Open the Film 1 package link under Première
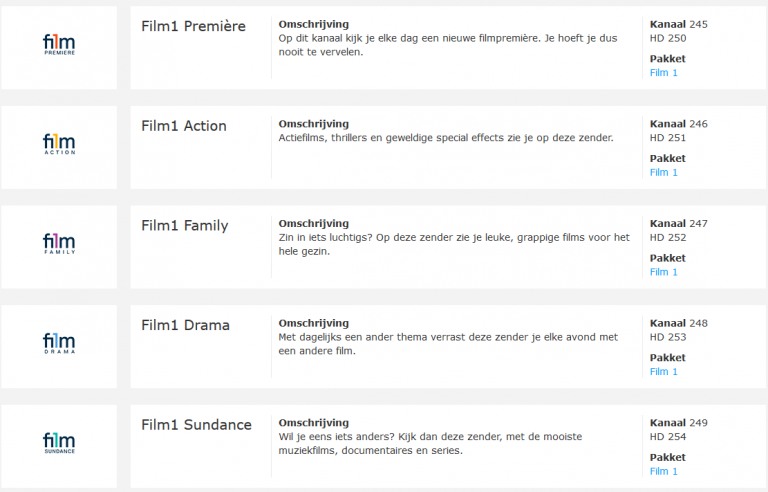This screenshot has height=492, width=768. click(663, 73)
